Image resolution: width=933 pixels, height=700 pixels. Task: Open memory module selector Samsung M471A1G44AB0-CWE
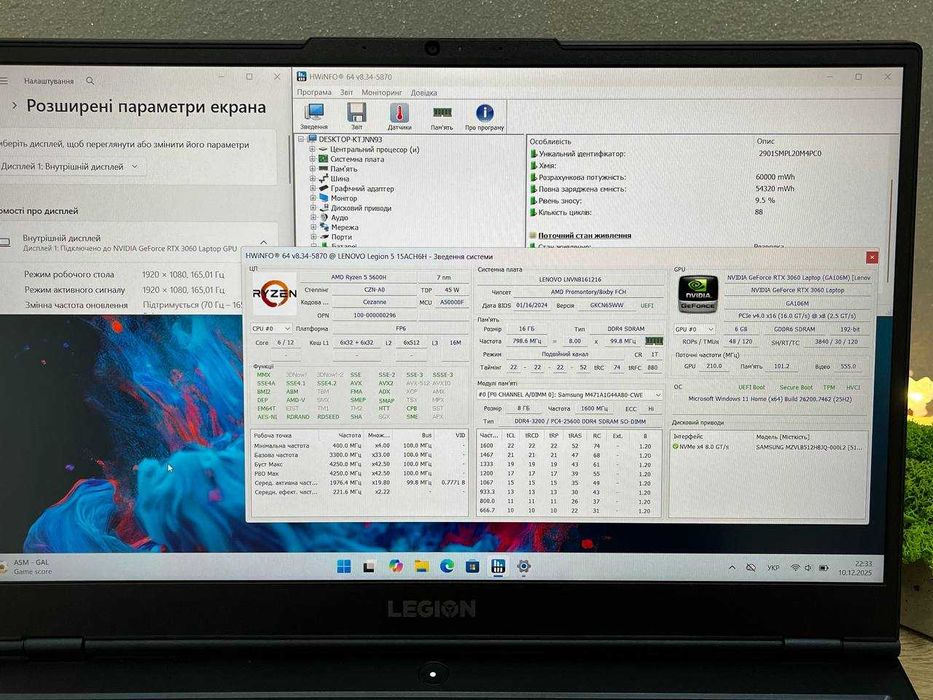[x=569, y=394]
